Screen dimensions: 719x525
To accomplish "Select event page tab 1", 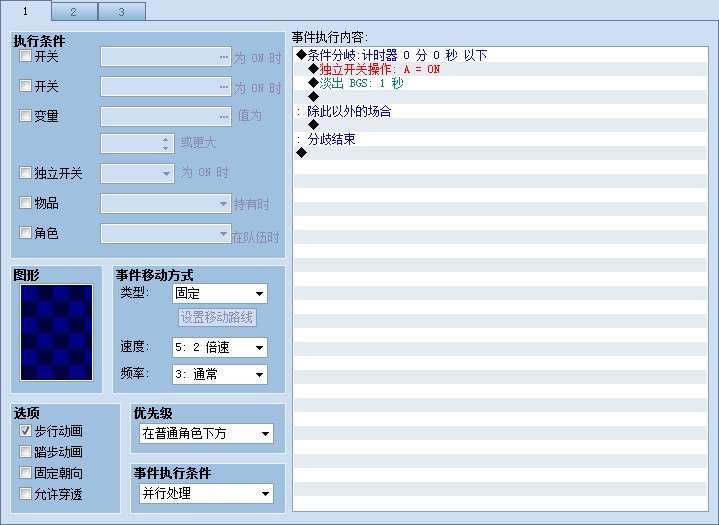I will tap(26, 11).
